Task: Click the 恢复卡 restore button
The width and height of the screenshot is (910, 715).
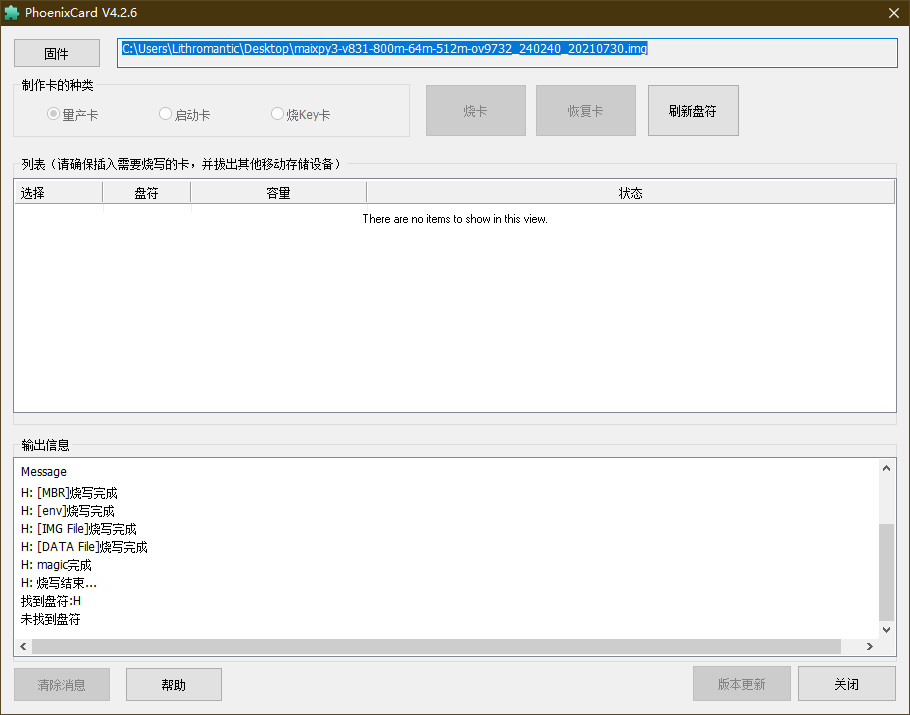Action: tap(586, 110)
